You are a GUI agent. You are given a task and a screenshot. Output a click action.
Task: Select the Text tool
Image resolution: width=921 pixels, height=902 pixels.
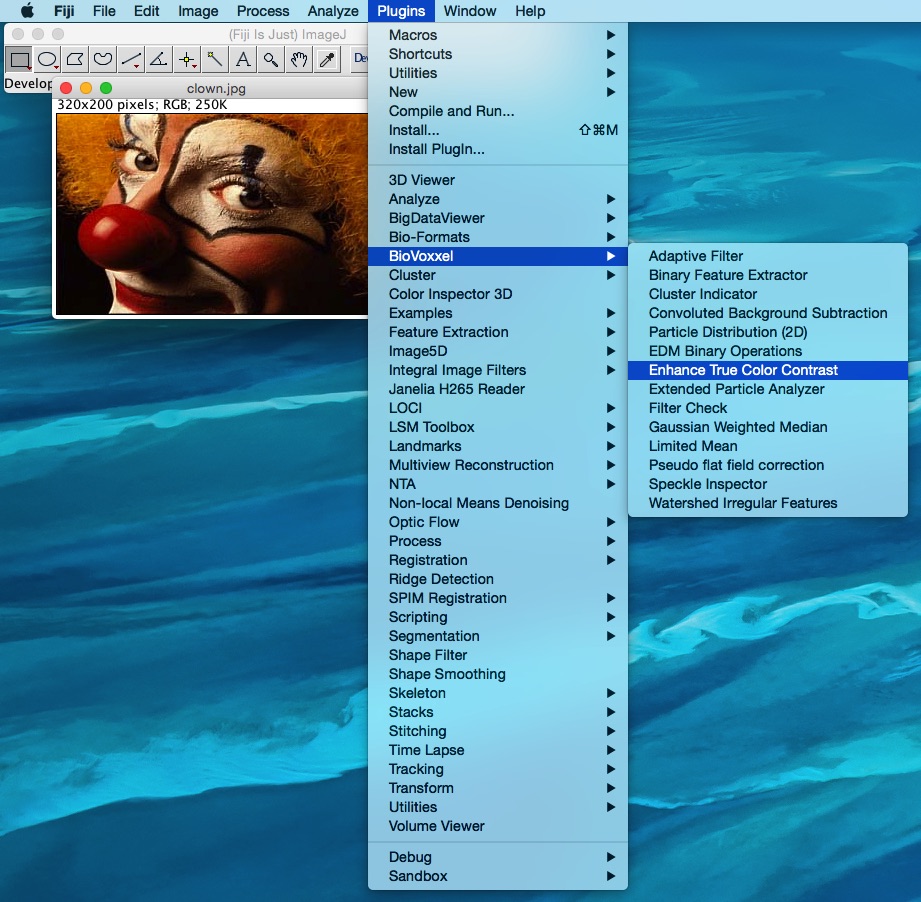(x=241, y=59)
